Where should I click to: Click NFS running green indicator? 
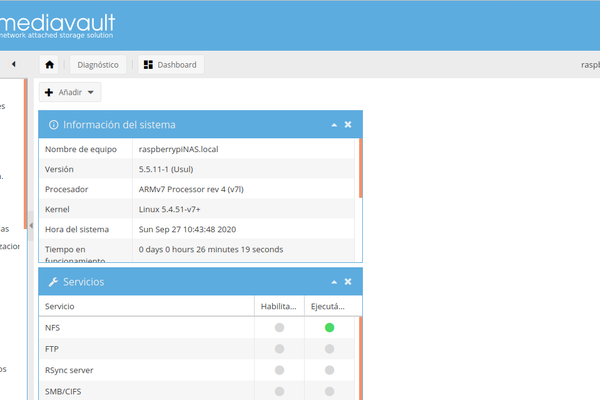(x=329, y=328)
